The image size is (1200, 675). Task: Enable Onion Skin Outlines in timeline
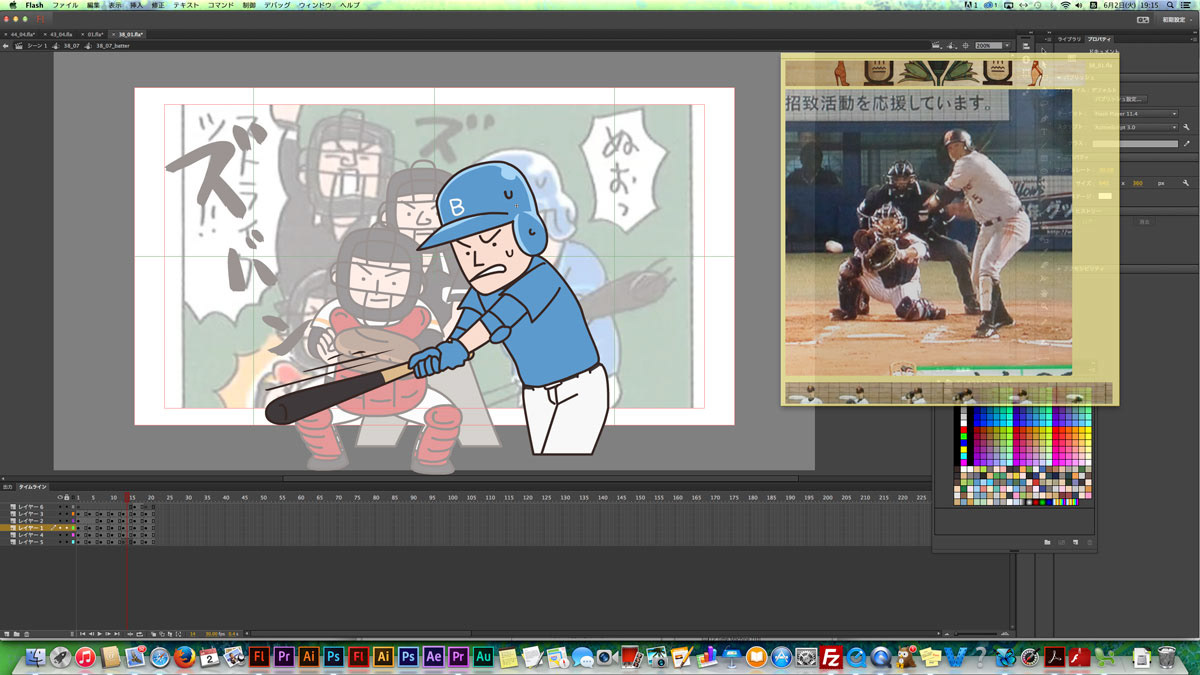162,634
